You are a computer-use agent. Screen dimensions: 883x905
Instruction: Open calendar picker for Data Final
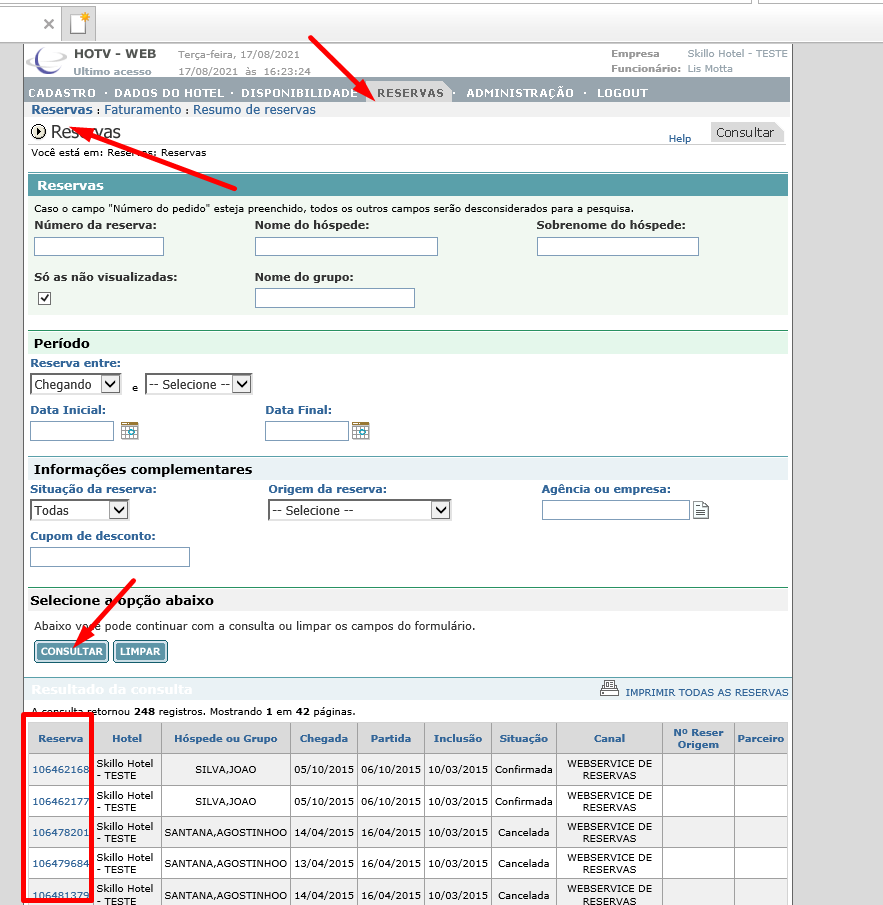360,431
